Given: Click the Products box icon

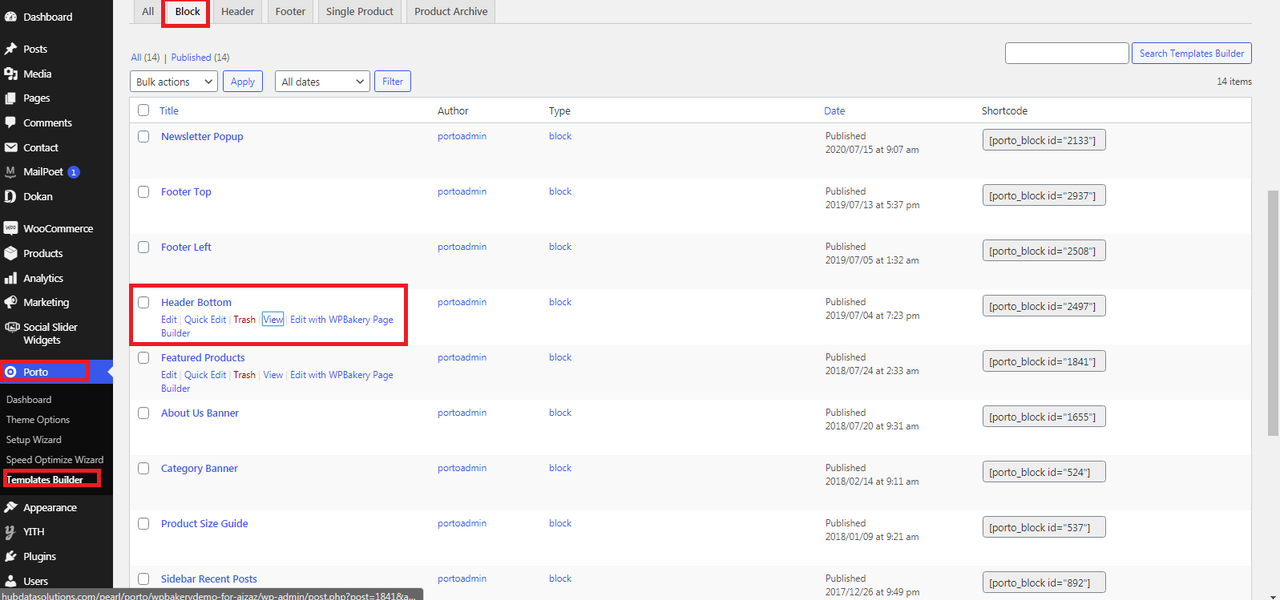Looking at the screenshot, I should click(11, 253).
